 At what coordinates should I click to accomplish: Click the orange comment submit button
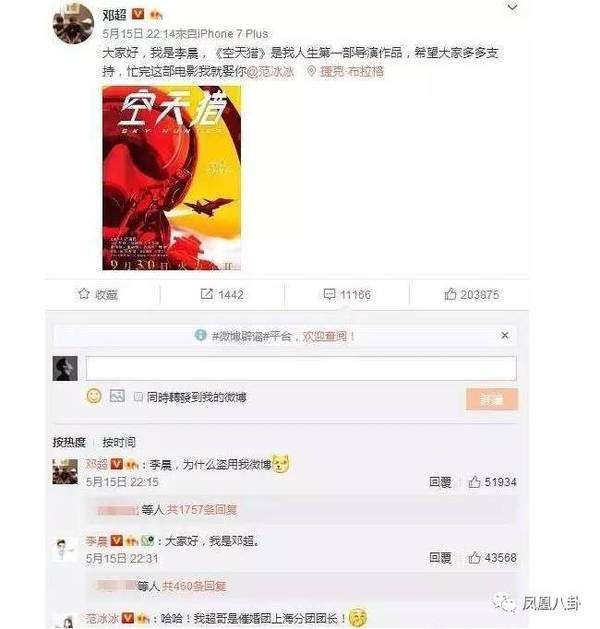point(492,399)
